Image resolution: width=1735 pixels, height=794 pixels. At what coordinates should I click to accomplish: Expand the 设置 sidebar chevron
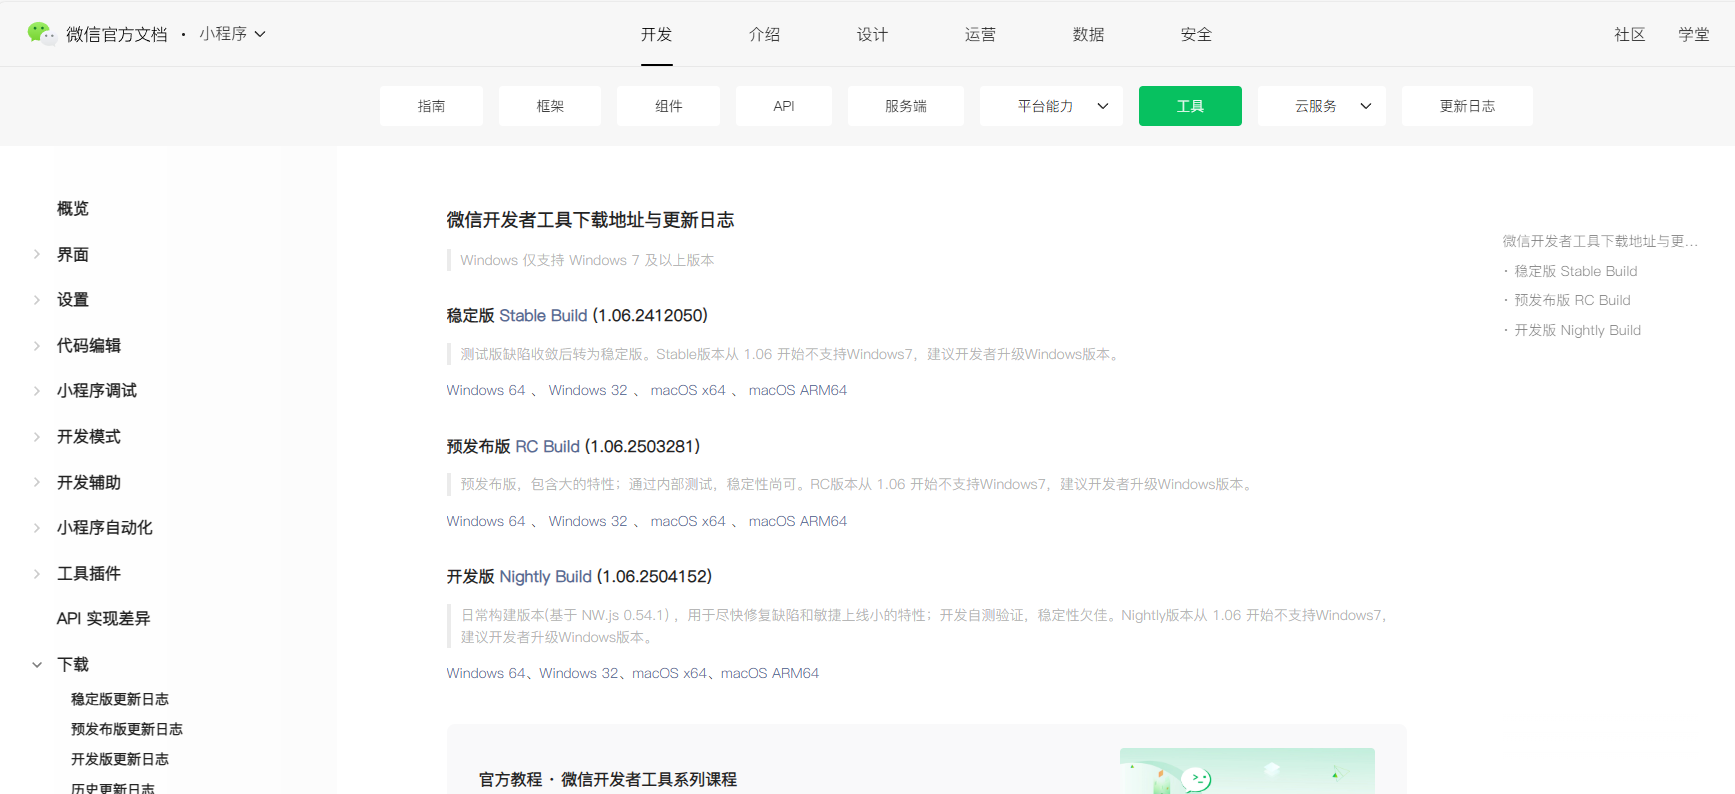(37, 299)
